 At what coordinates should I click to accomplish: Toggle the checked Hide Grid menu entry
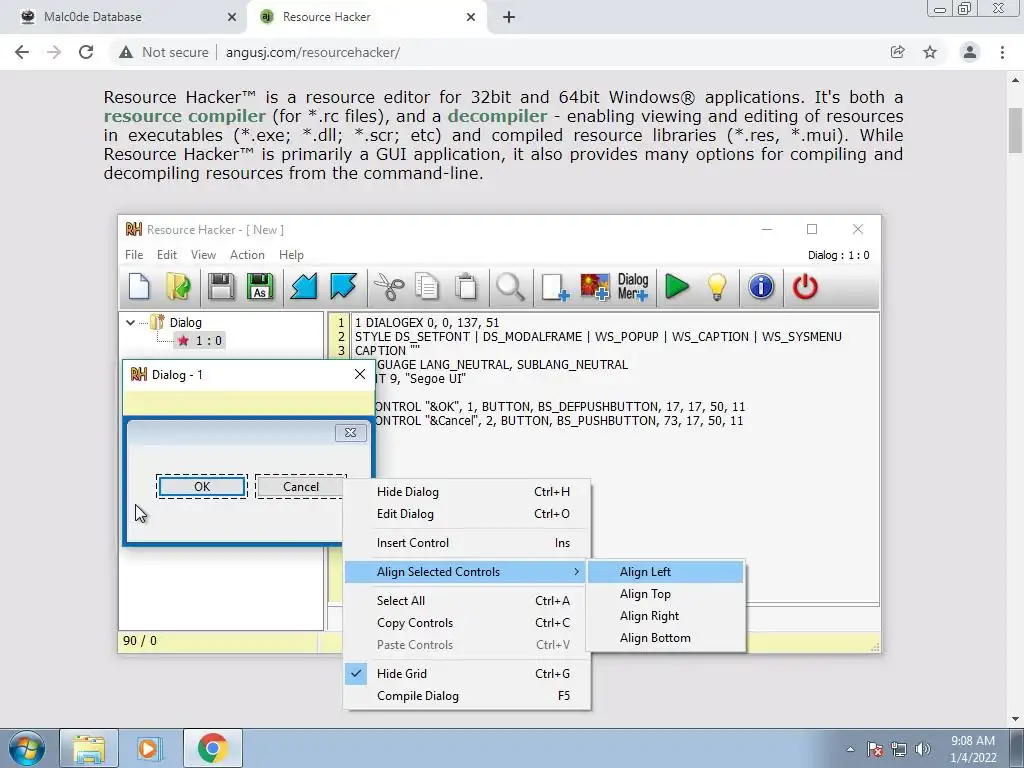(467, 673)
